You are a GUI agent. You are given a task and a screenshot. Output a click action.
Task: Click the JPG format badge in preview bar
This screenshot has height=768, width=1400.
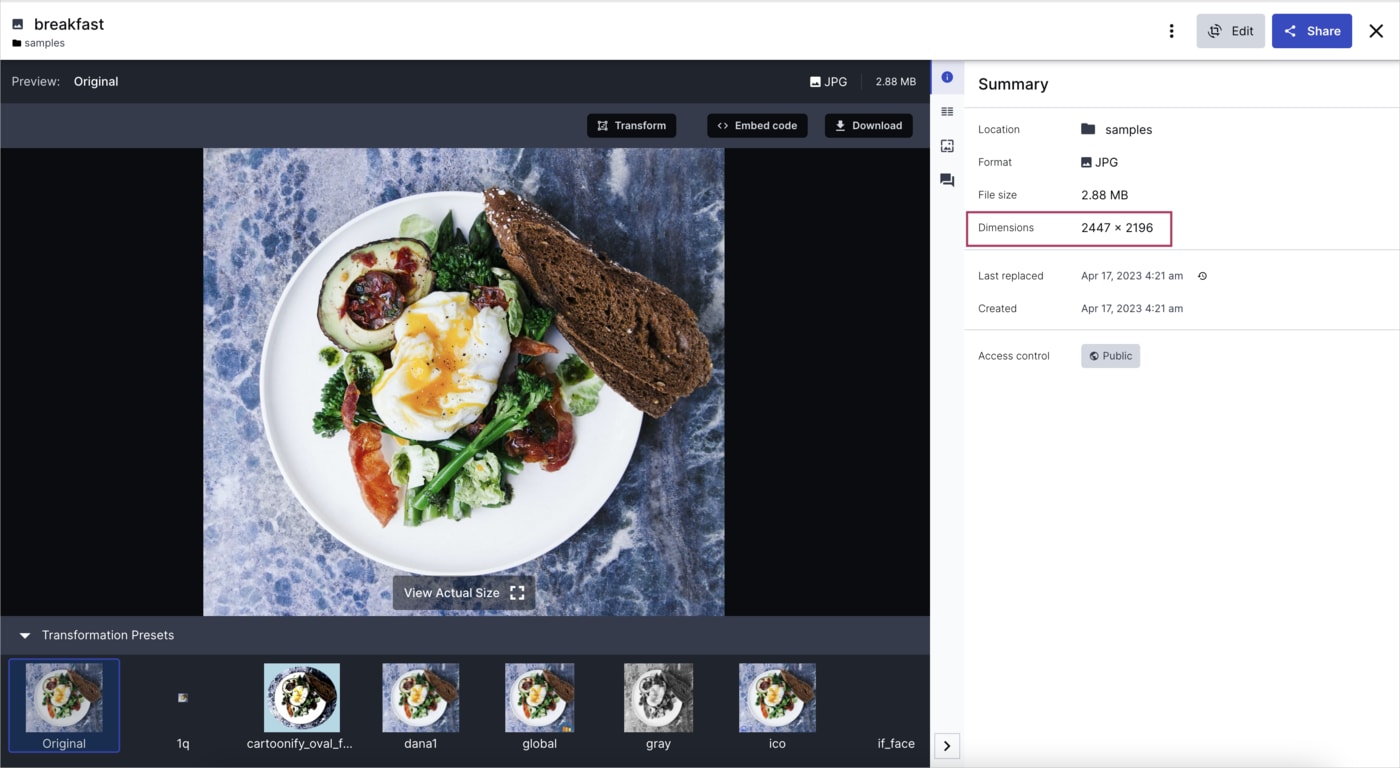pyautogui.click(x=828, y=81)
